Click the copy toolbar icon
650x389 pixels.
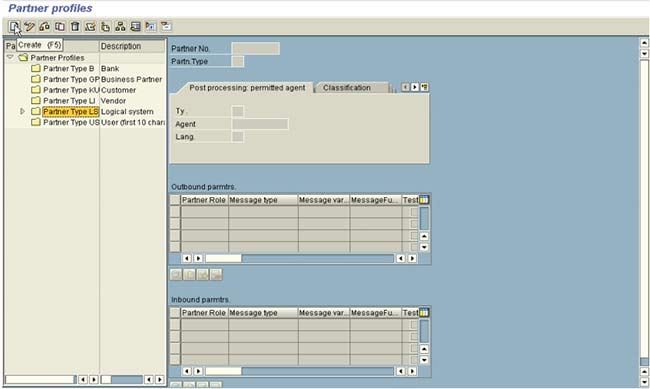click(x=60, y=27)
